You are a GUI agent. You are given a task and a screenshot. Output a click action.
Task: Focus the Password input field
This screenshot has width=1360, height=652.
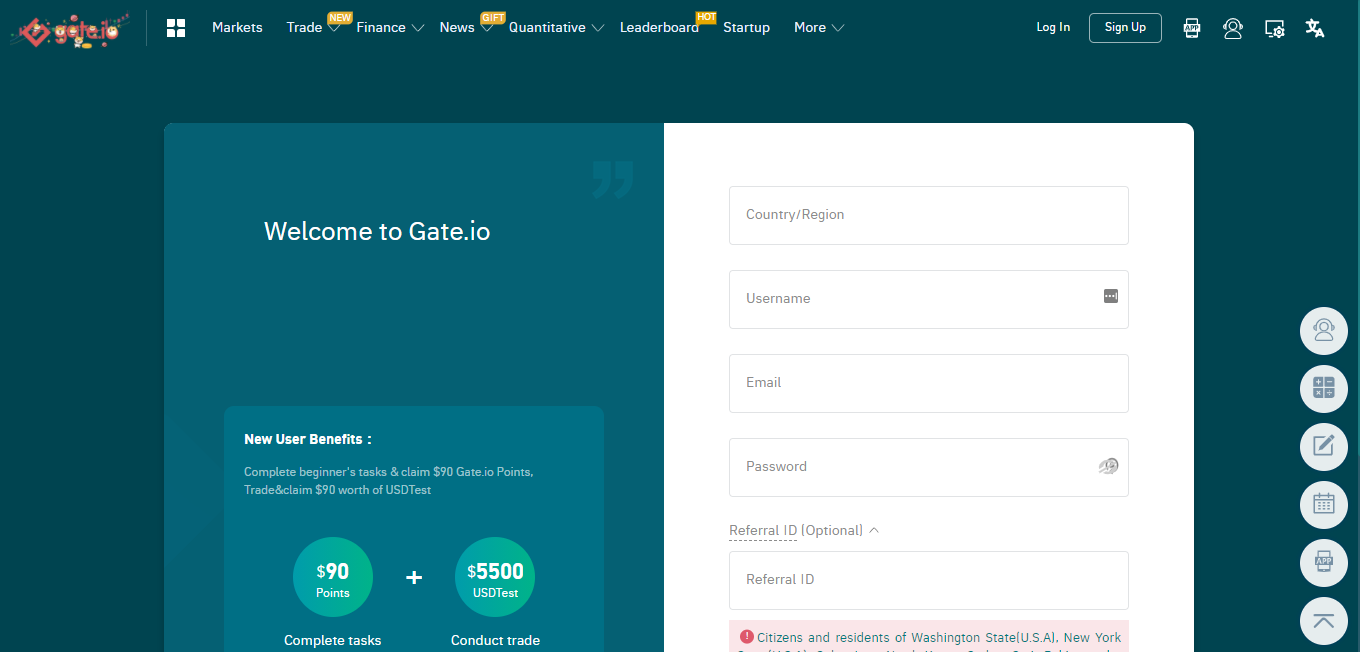point(928,467)
